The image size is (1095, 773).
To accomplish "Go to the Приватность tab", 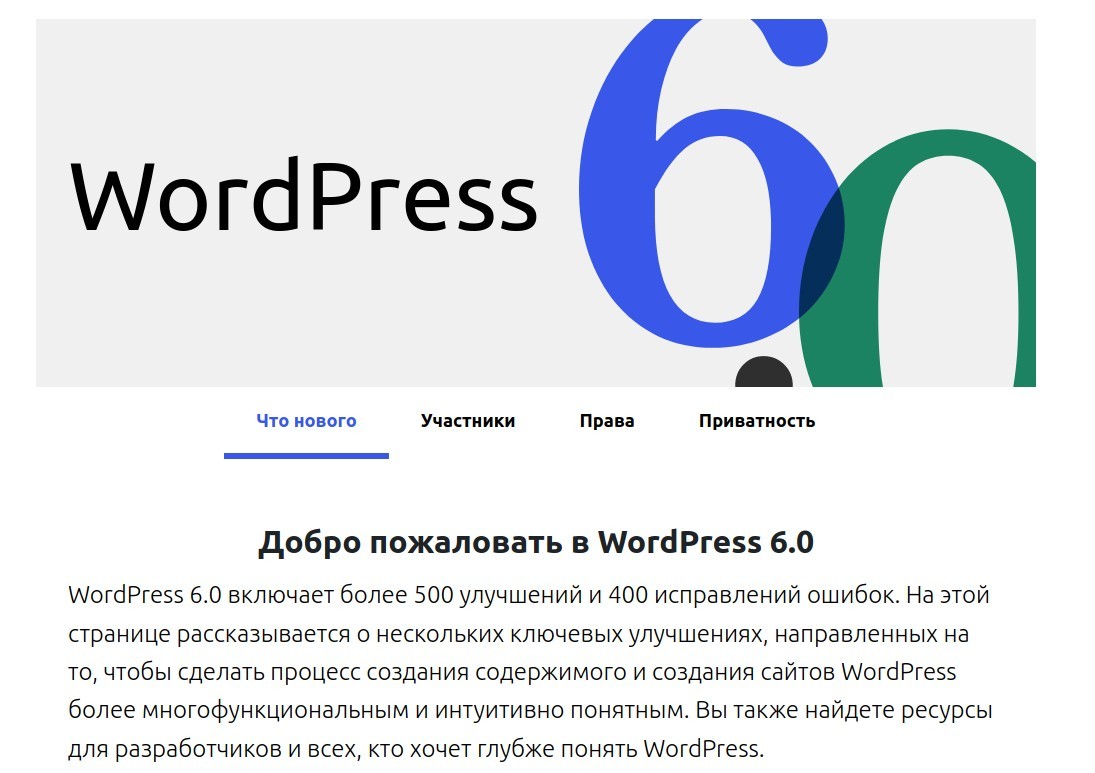I will click(757, 421).
